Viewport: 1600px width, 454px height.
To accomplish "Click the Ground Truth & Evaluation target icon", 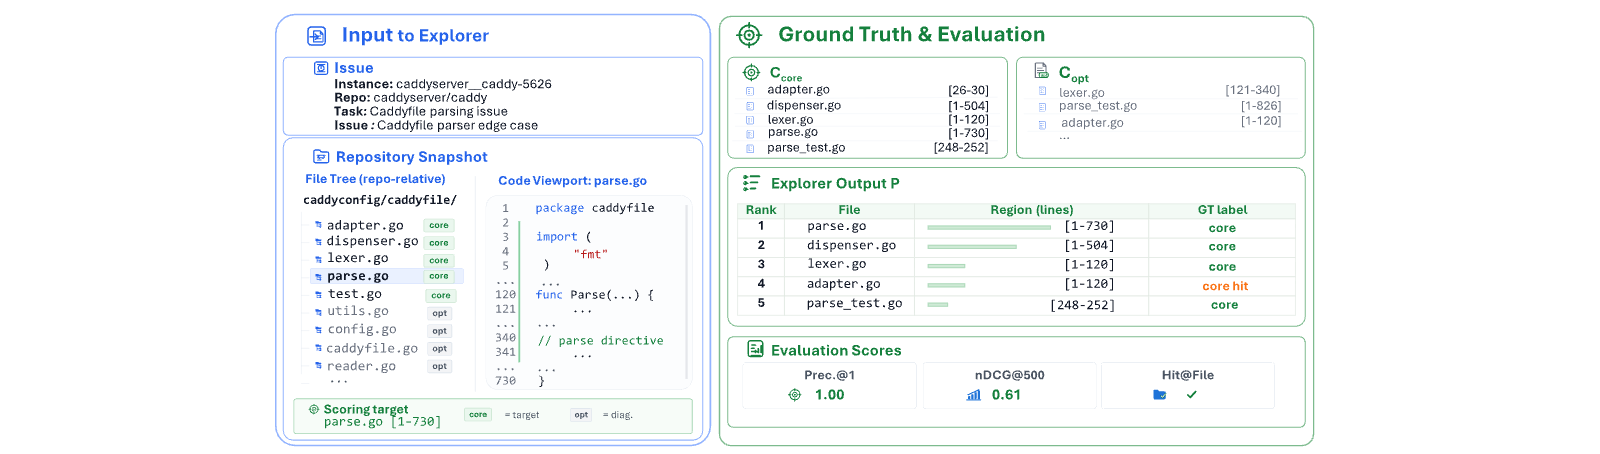I will [x=749, y=35].
